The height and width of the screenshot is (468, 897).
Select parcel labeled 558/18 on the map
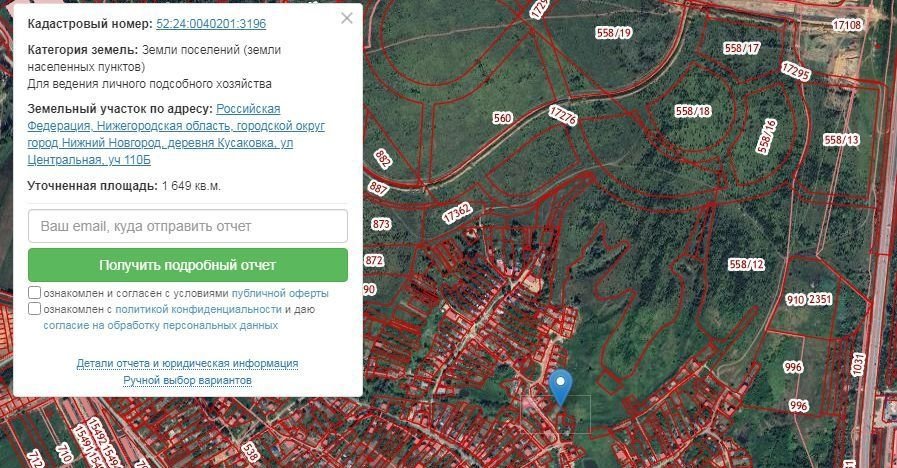tap(692, 111)
